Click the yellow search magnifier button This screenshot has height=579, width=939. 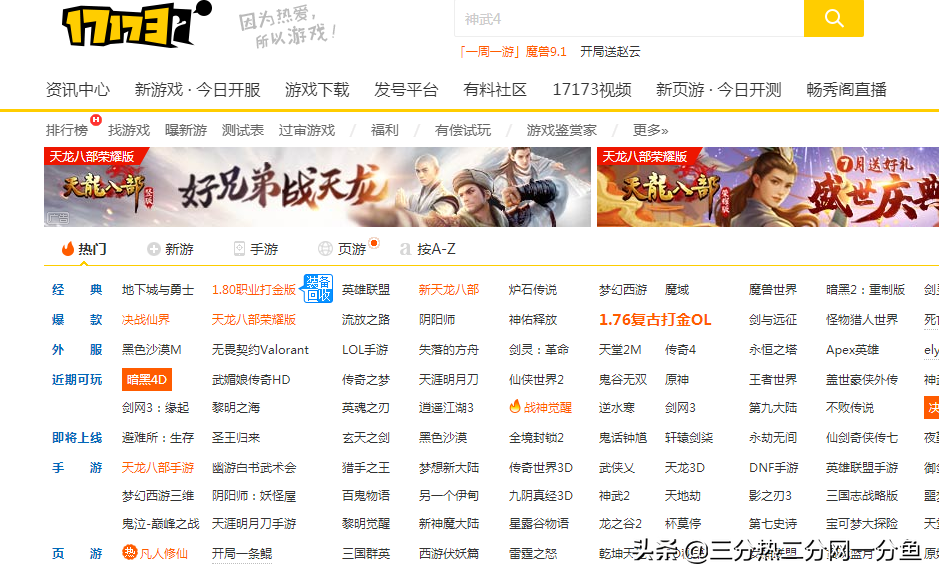pyautogui.click(x=834, y=18)
